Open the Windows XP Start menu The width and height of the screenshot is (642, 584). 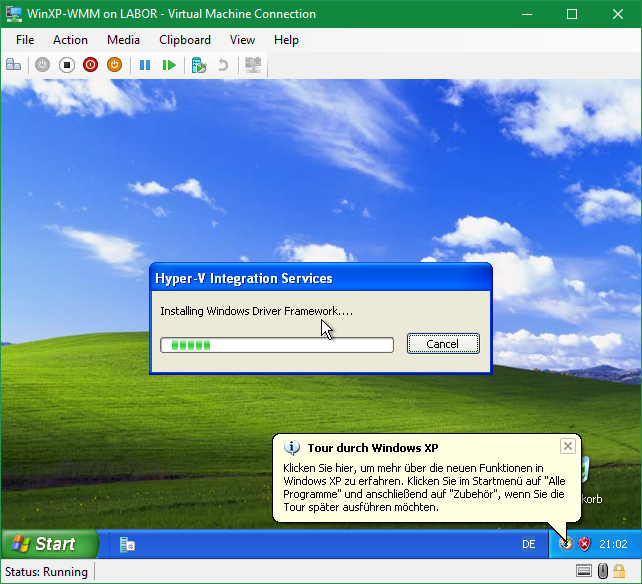(x=50, y=544)
